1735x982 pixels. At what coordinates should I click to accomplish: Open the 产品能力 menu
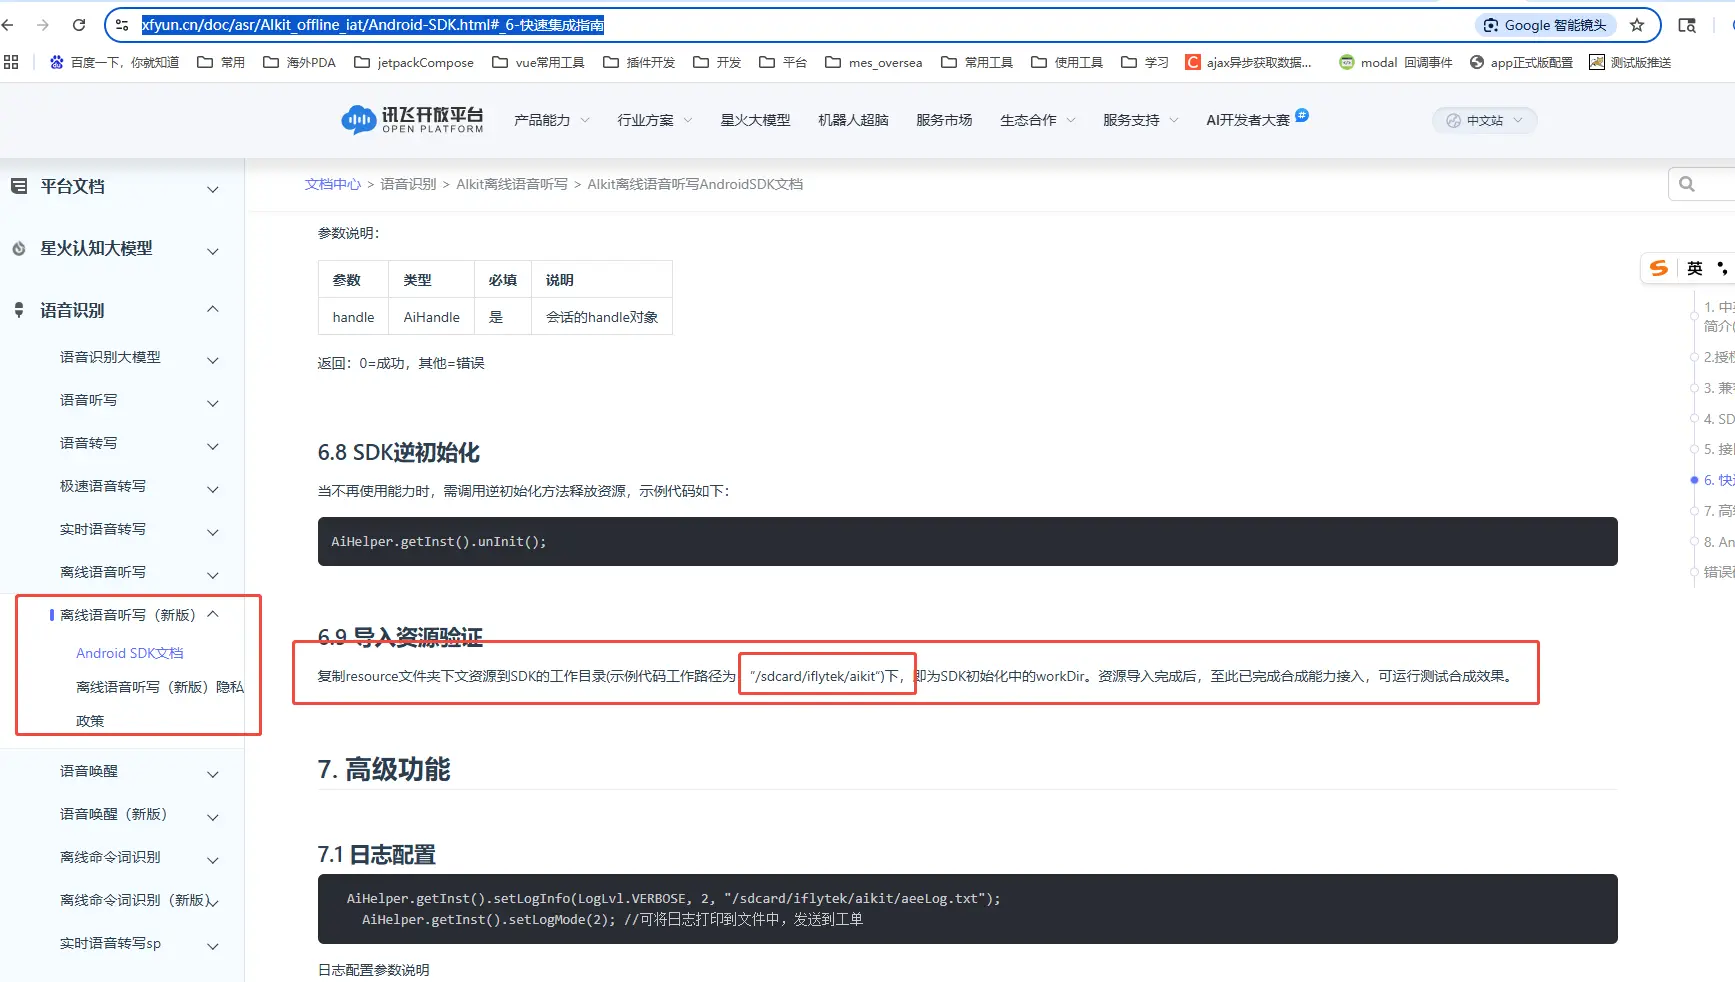(x=551, y=120)
